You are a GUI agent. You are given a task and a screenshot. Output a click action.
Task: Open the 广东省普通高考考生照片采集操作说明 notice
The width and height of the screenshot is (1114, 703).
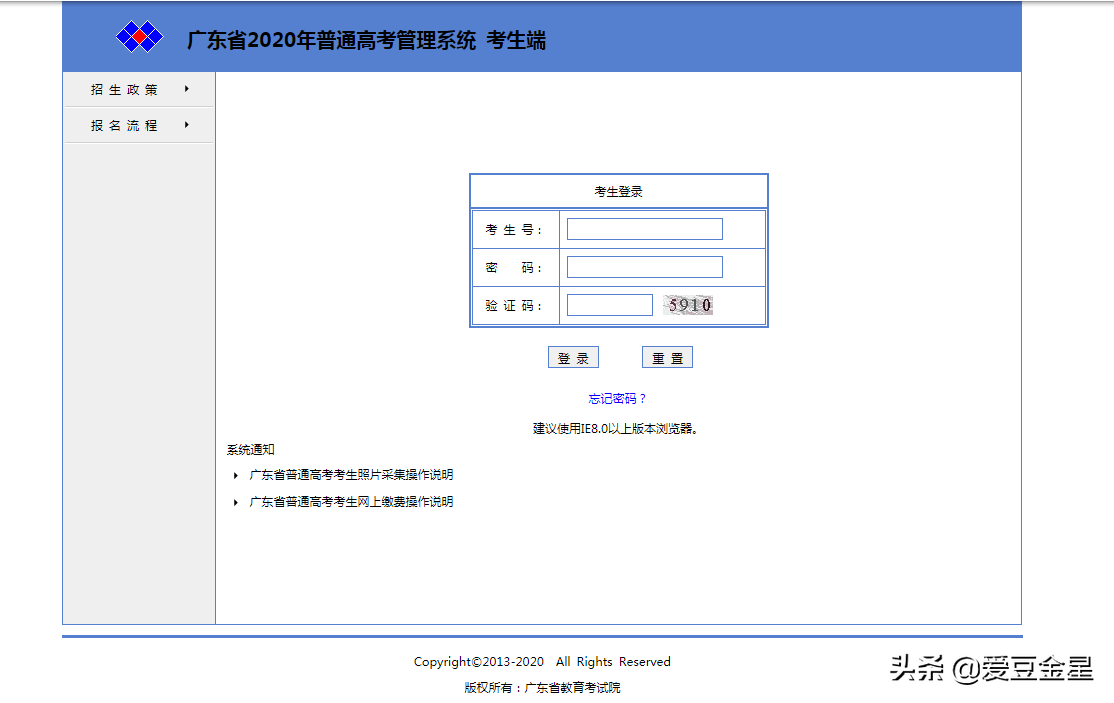pos(350,474)
